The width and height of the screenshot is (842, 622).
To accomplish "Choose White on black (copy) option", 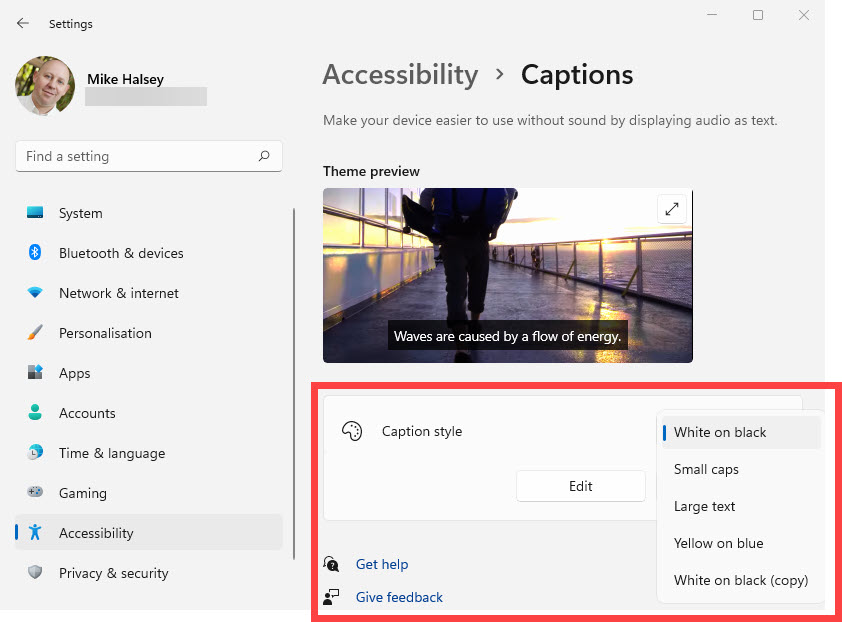I will (x=740, y=580).
